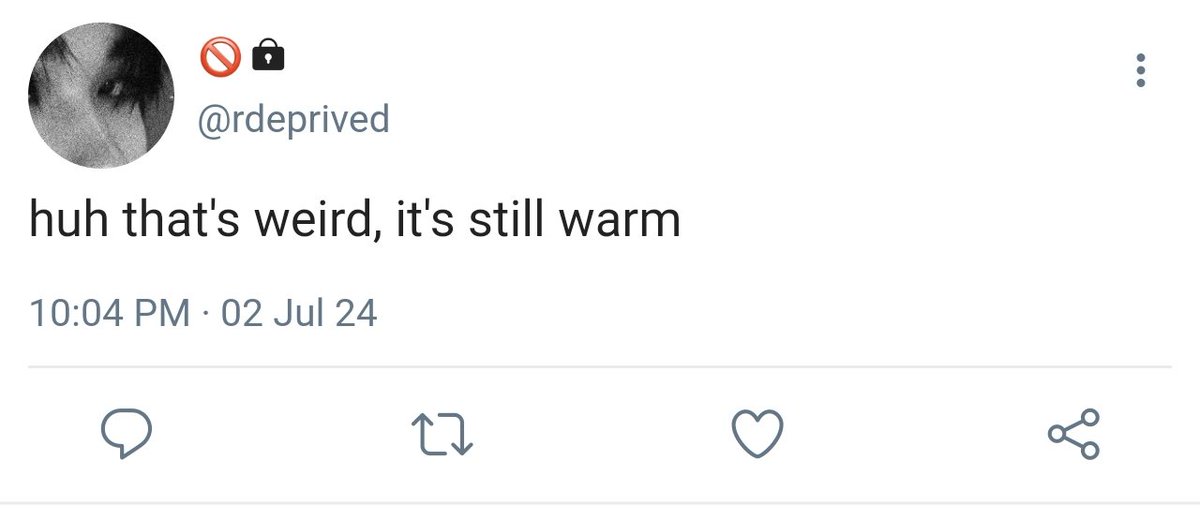Expand tweet options via the kebab icon
The image size is (1200, 520).
1141,70
